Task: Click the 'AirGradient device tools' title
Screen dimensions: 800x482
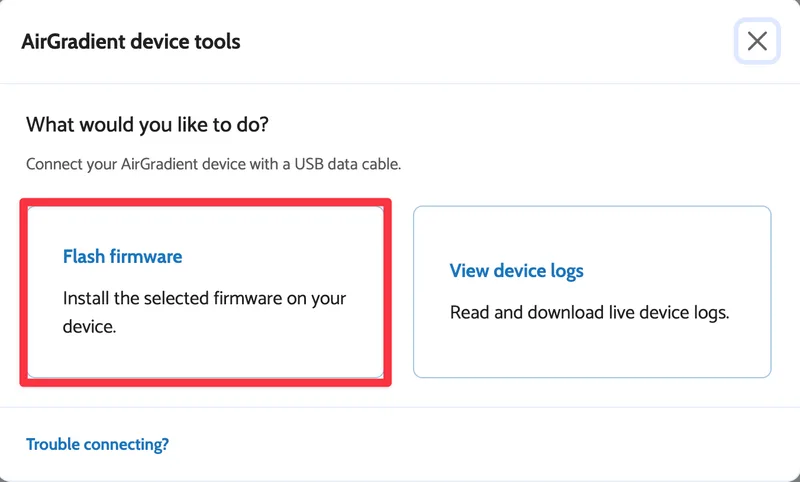Action: tap(131, 41)
